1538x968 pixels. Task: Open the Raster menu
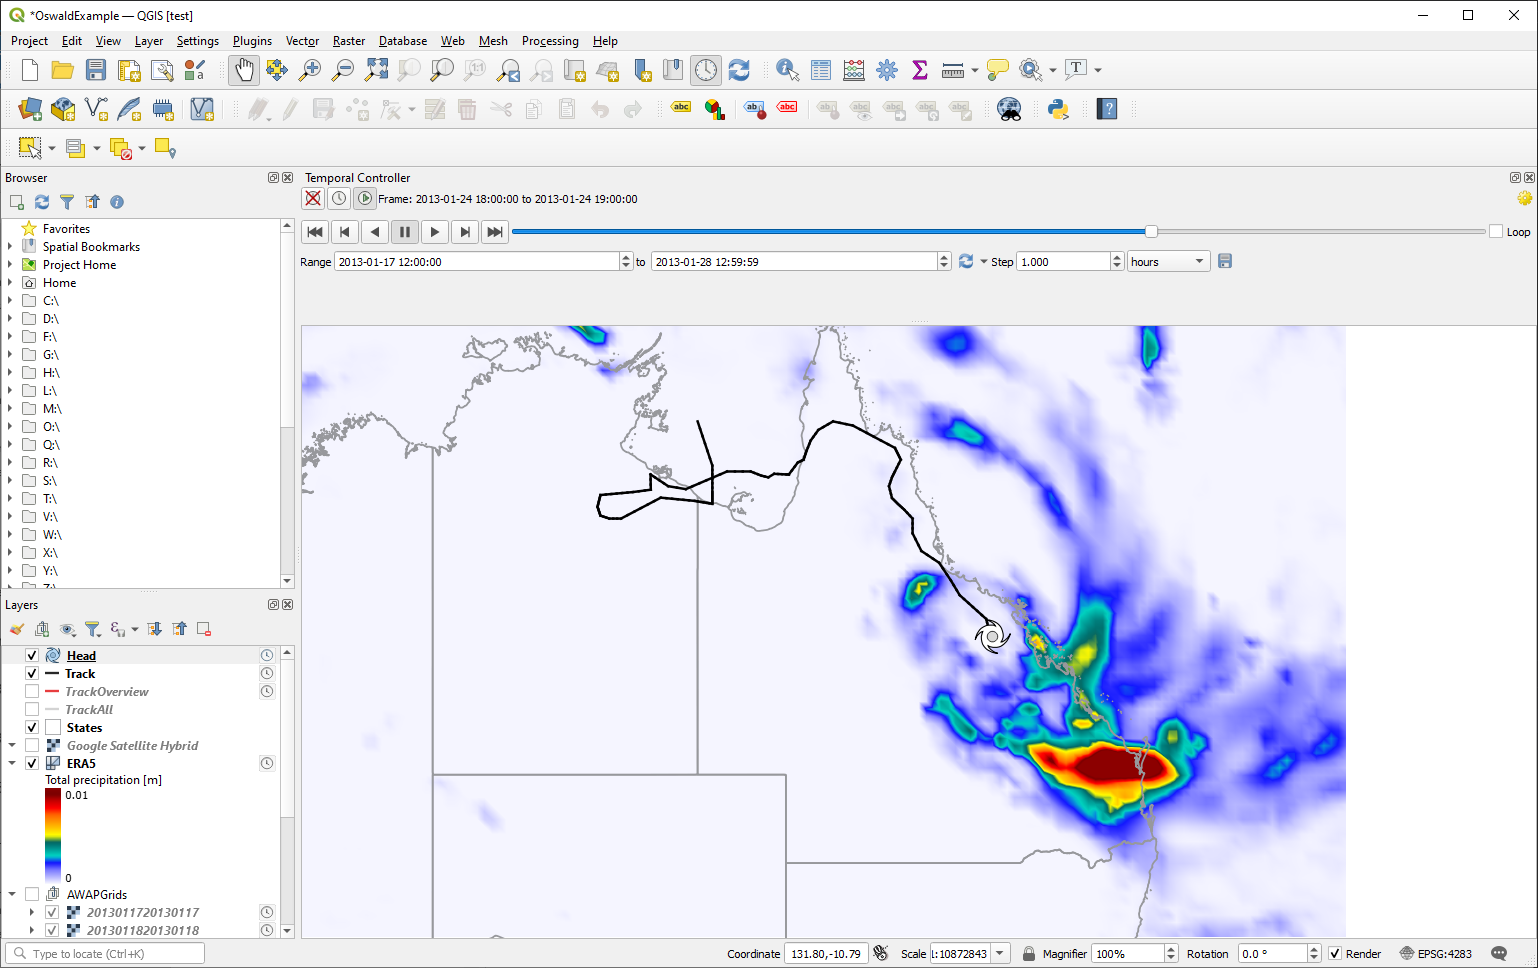click(349, 41)
